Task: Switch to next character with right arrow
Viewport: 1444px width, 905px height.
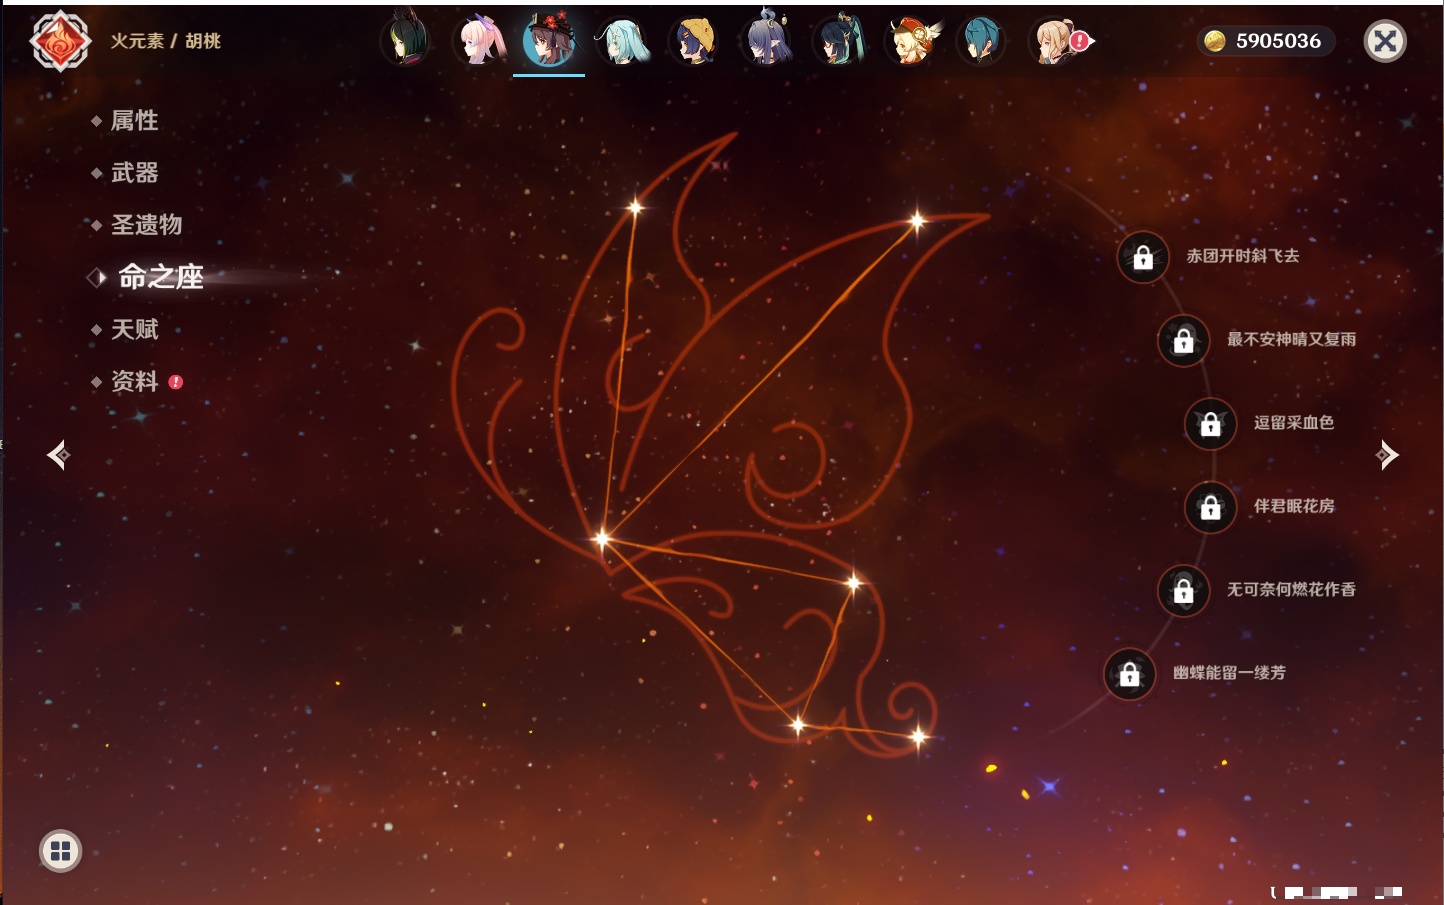Action: pyautogui.click(x=1387, y=455)
